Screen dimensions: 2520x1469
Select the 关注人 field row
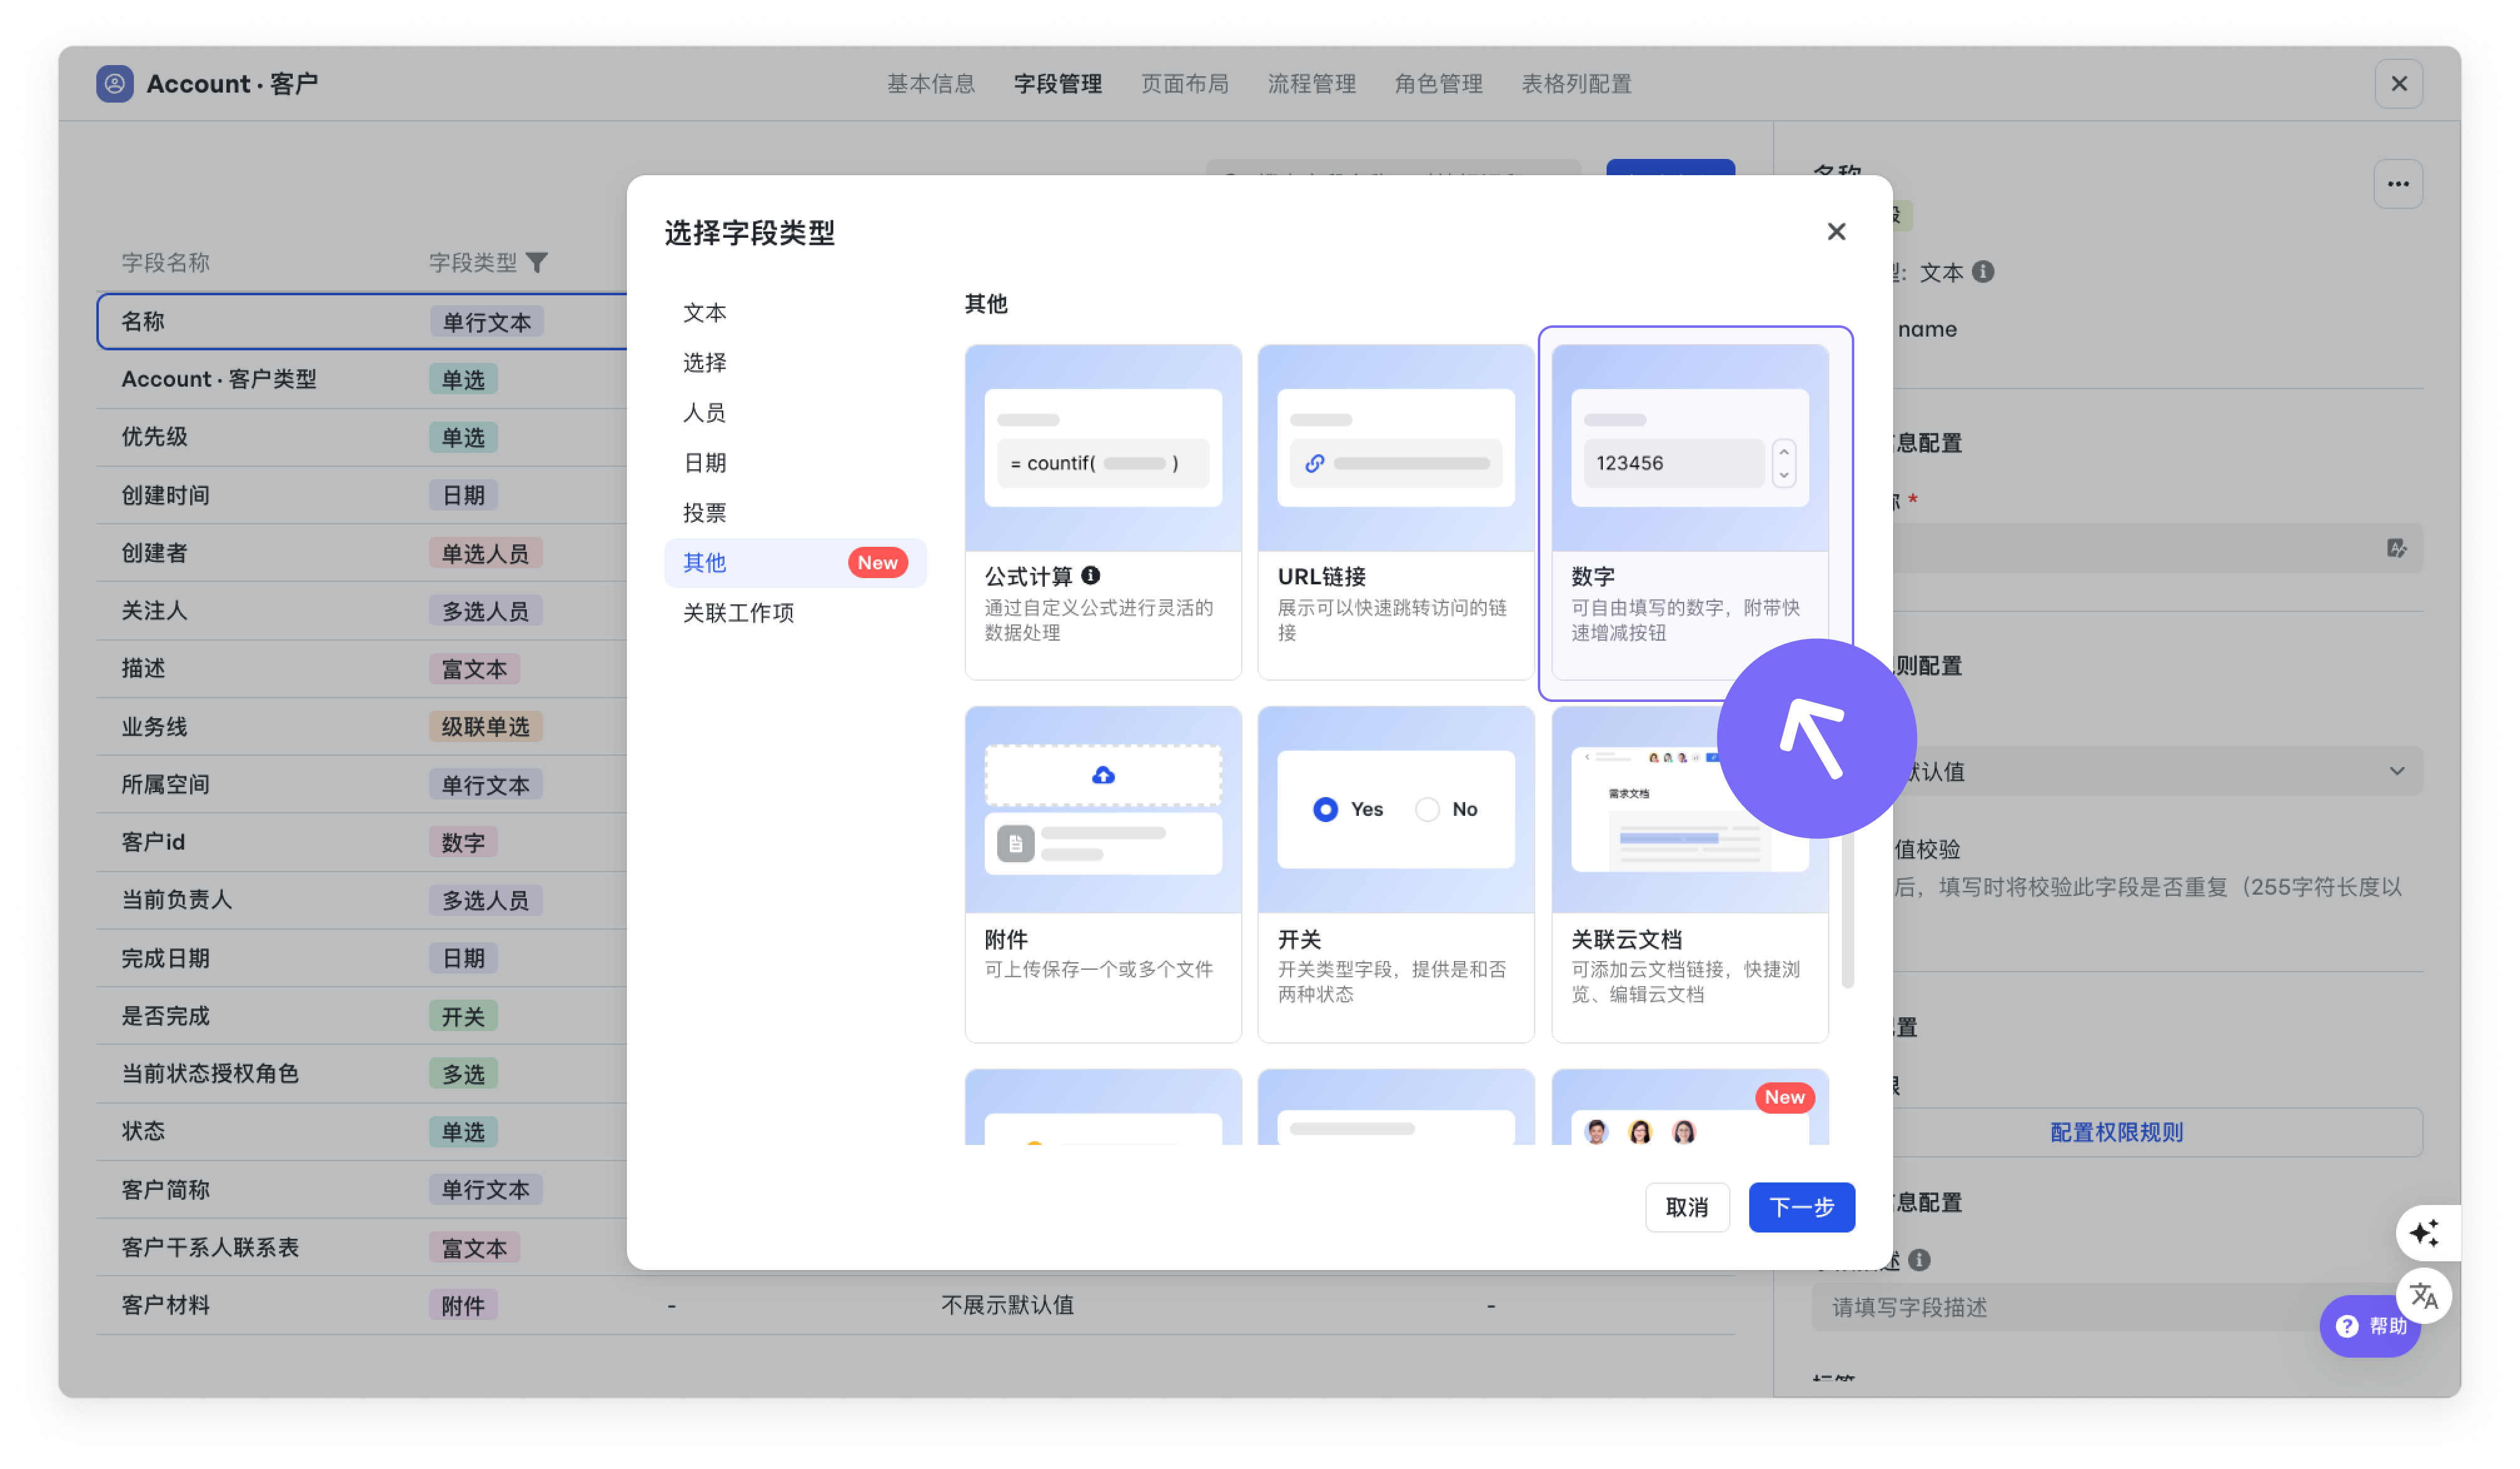[x=362, y=611]
